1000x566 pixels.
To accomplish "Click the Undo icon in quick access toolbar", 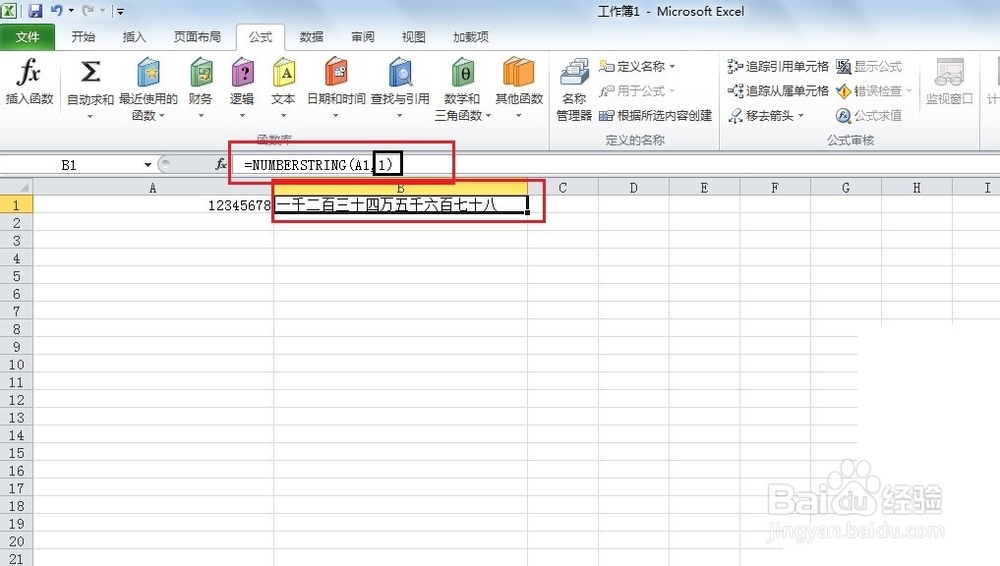I will [x=57, y=11].
